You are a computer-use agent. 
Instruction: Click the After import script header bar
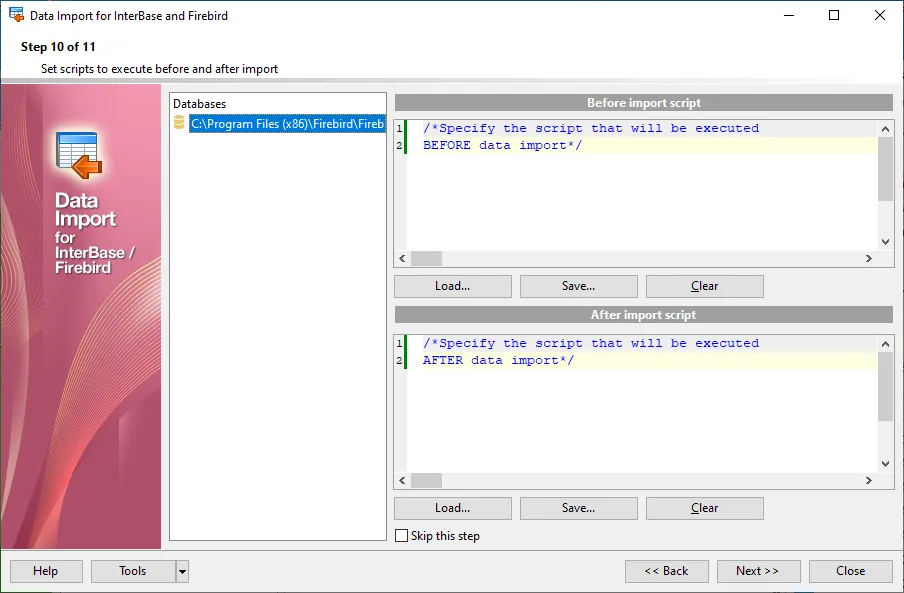pyautogui.click(x=643, y=315)
